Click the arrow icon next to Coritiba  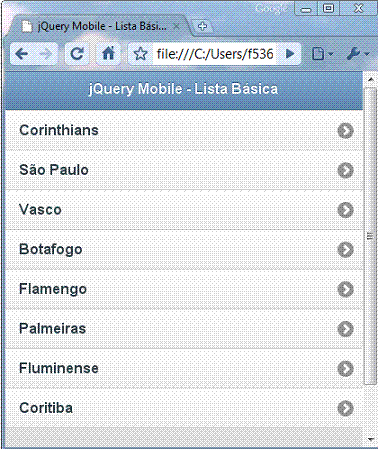coord(345,408)
